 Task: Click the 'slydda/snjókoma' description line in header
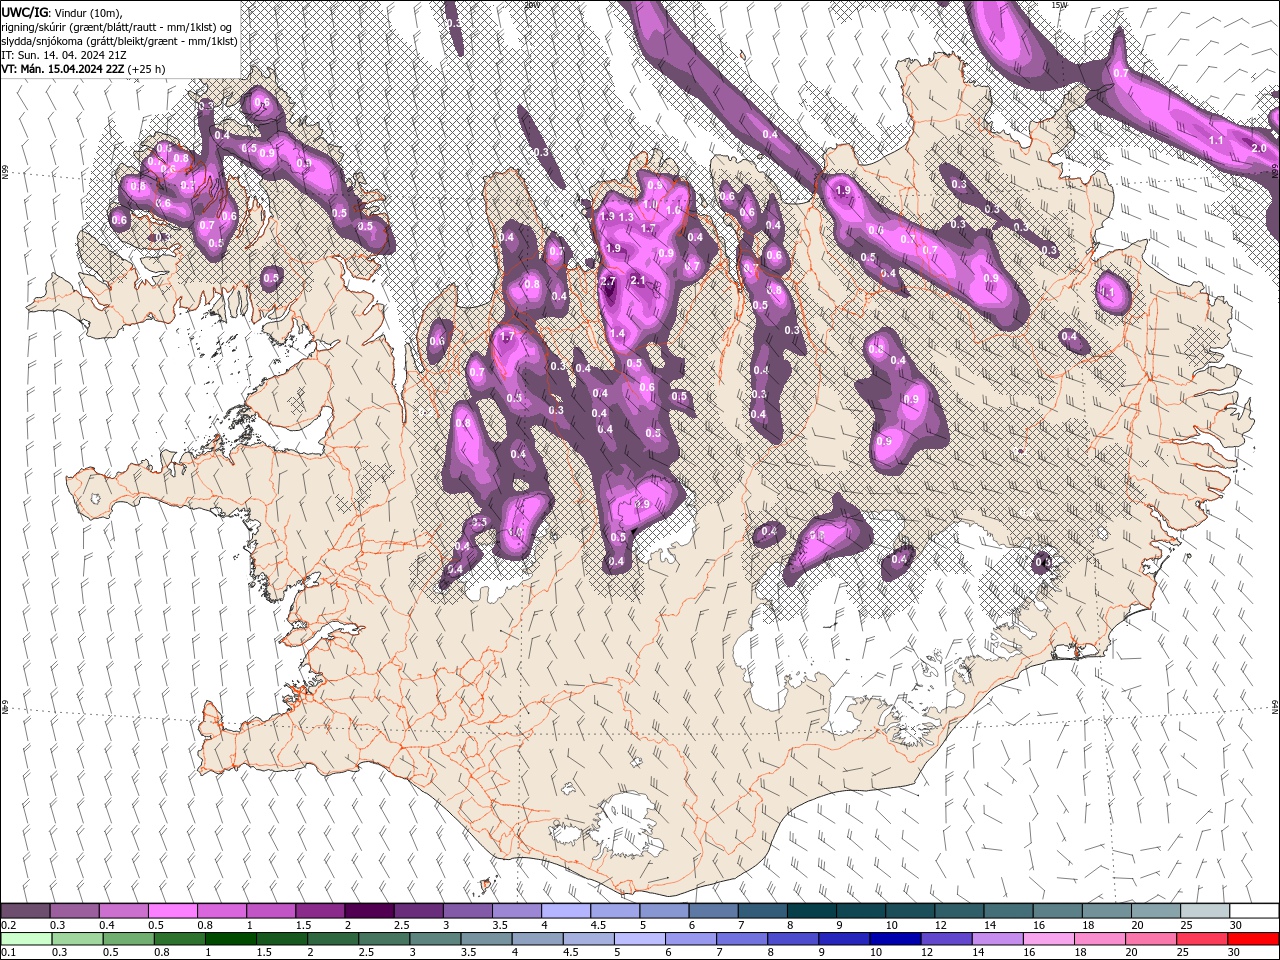120,40
